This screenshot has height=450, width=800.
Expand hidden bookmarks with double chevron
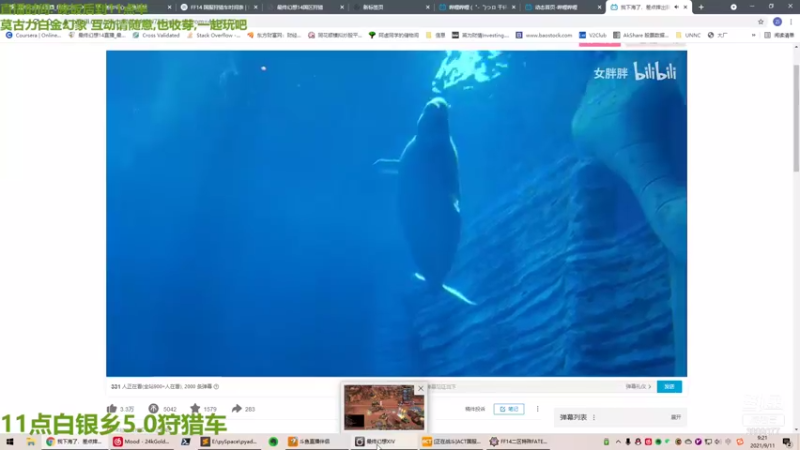point(753,35)
